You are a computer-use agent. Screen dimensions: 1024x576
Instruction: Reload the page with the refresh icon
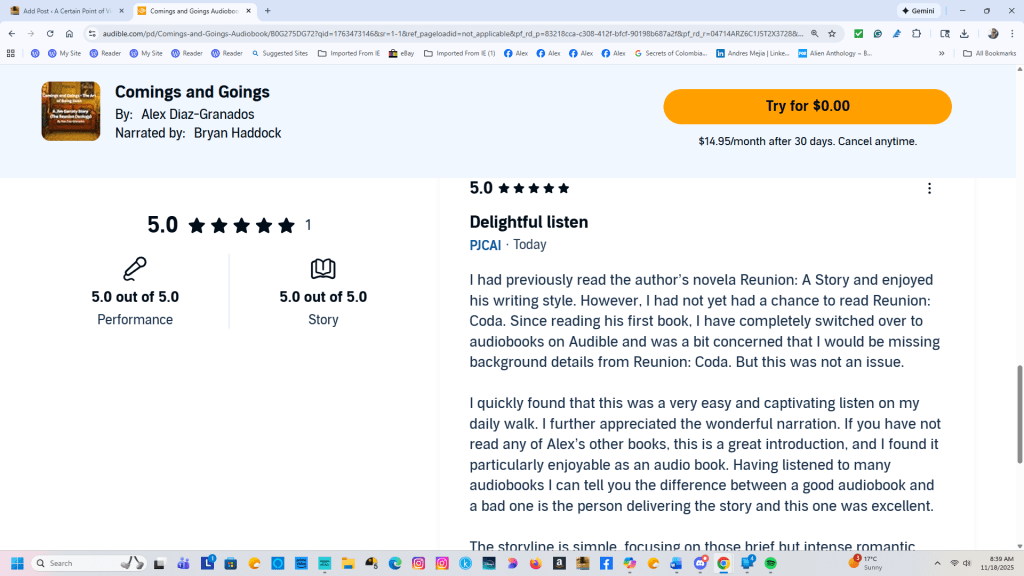pyautogui.click(x=50, y=33)
